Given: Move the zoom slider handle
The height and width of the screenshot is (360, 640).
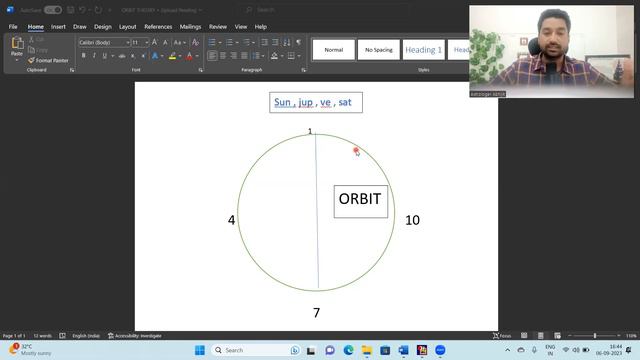Looking at the screenshot, I should tap(595, 336).
